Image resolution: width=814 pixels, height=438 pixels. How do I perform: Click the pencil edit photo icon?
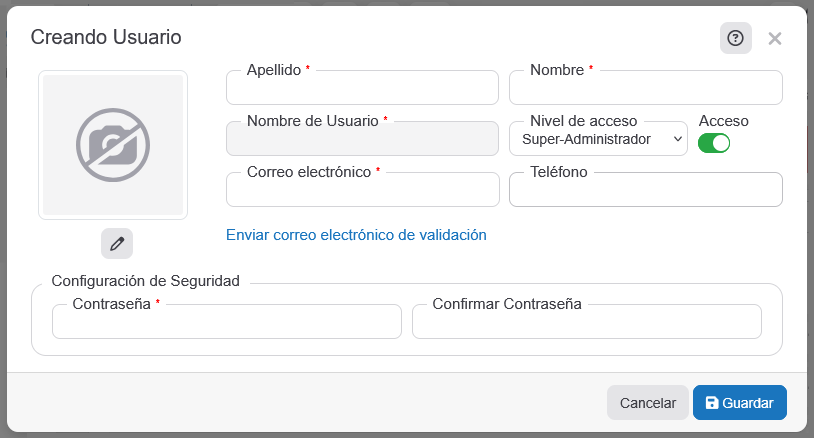tap(117, 243)
